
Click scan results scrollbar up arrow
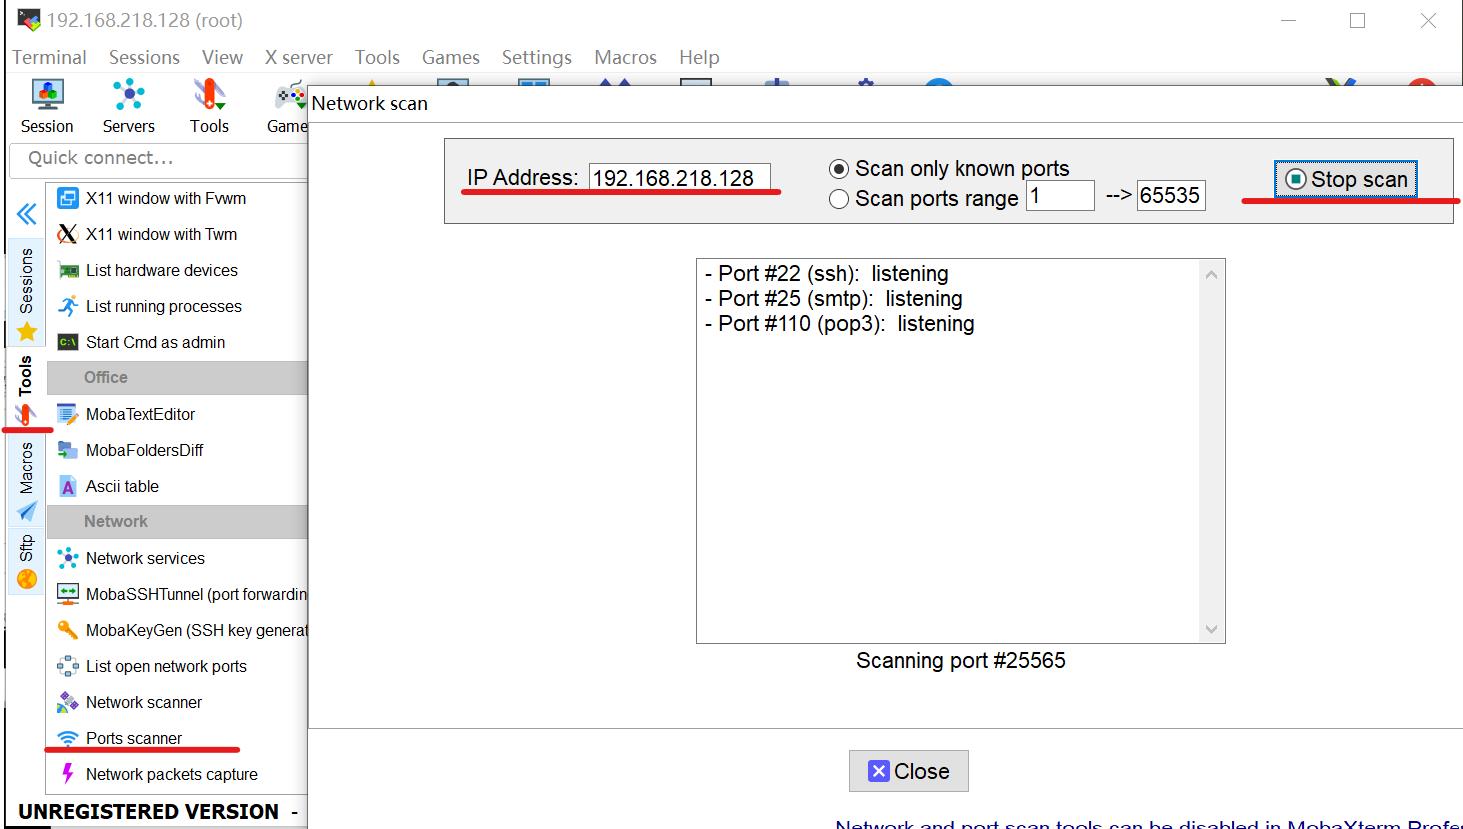1211,274
